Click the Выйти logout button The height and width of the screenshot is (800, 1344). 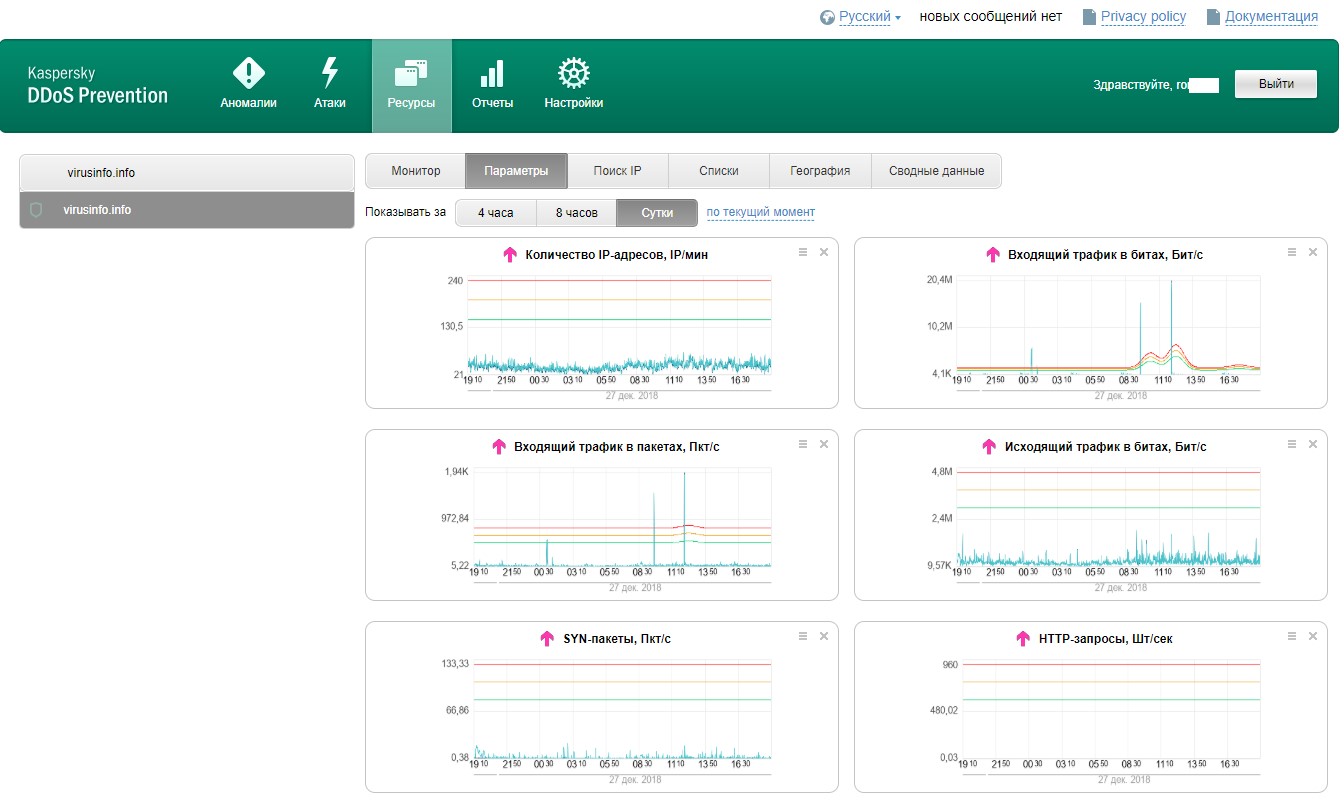[x=1275, y=85]
